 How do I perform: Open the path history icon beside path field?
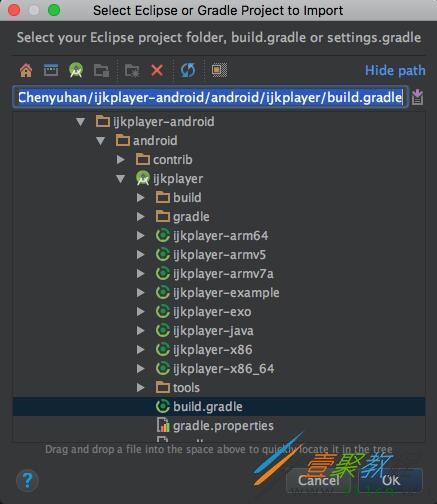[x=417, y=98]
